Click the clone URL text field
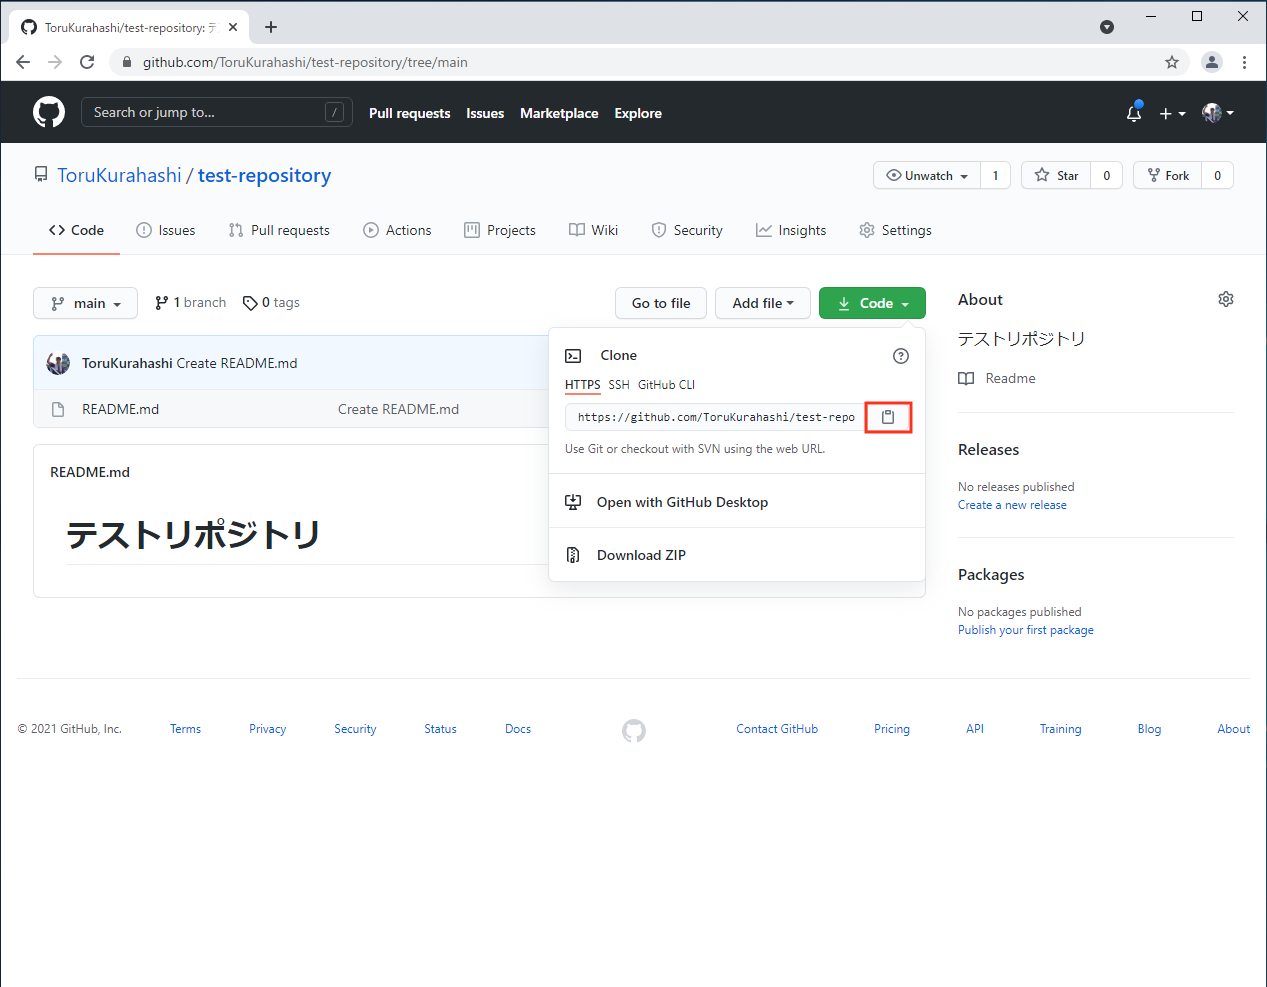The width and height of the screenshot is (1267, 987). point(715,417)
